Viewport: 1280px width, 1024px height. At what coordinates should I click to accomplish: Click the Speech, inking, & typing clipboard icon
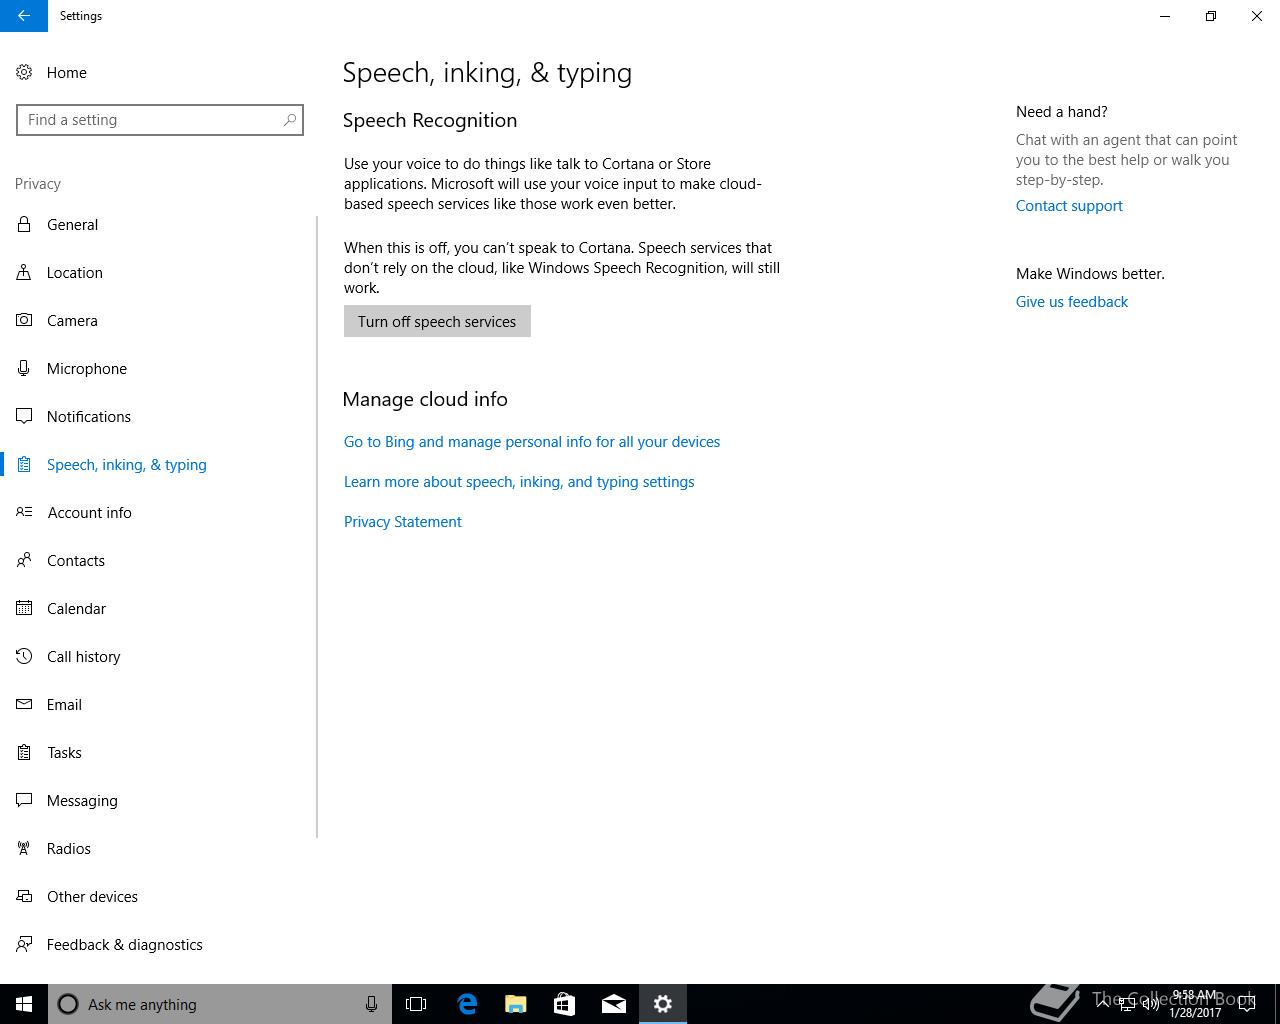24,464
